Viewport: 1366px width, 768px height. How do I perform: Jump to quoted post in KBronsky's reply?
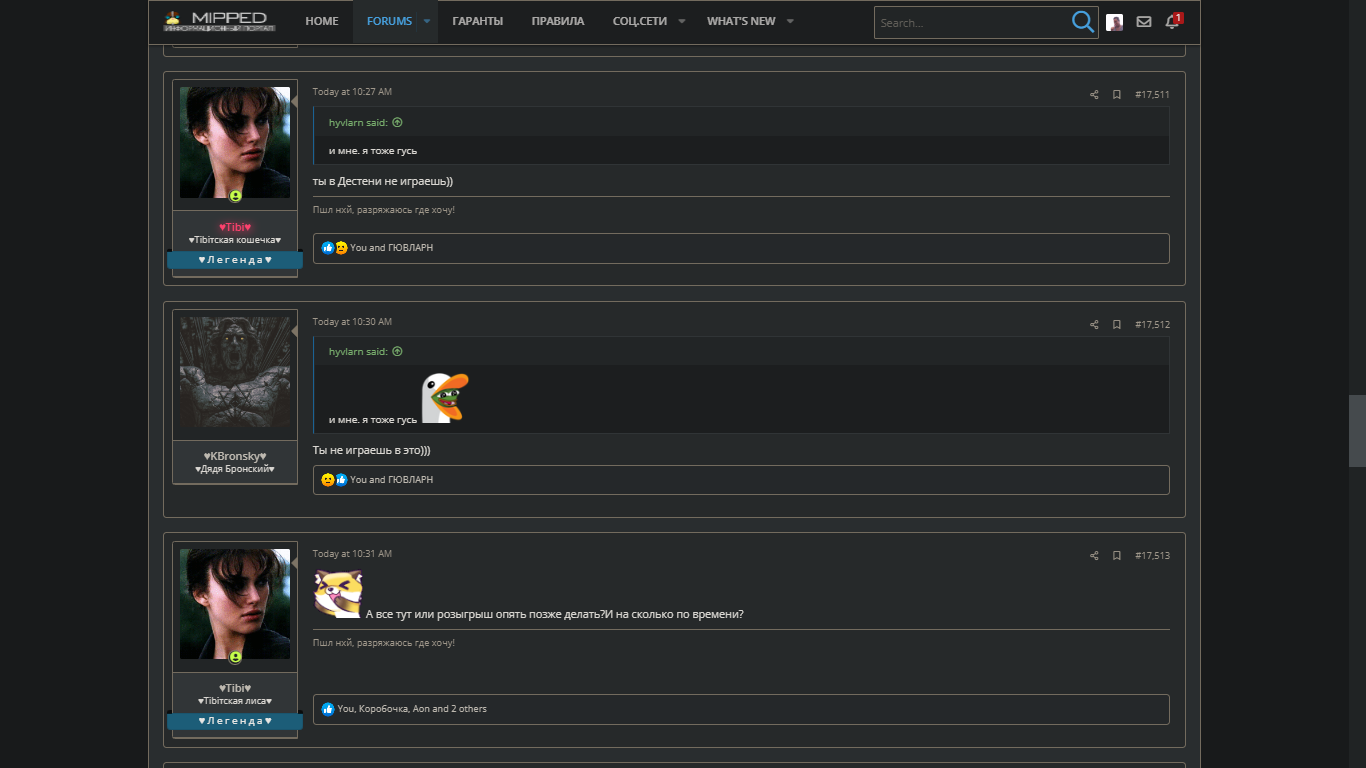[x=397, y=352]
